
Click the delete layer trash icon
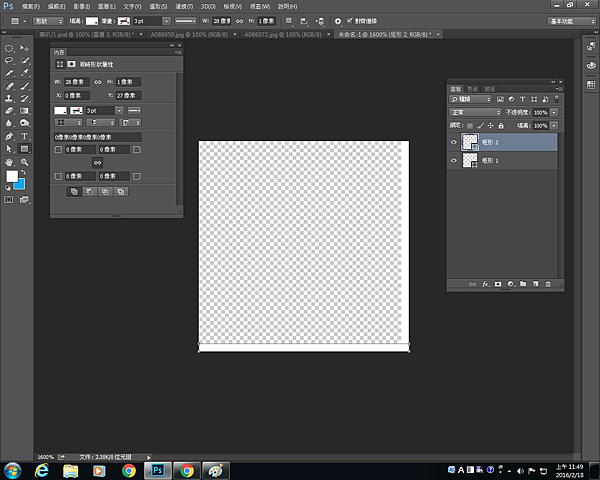coord(548,285)
